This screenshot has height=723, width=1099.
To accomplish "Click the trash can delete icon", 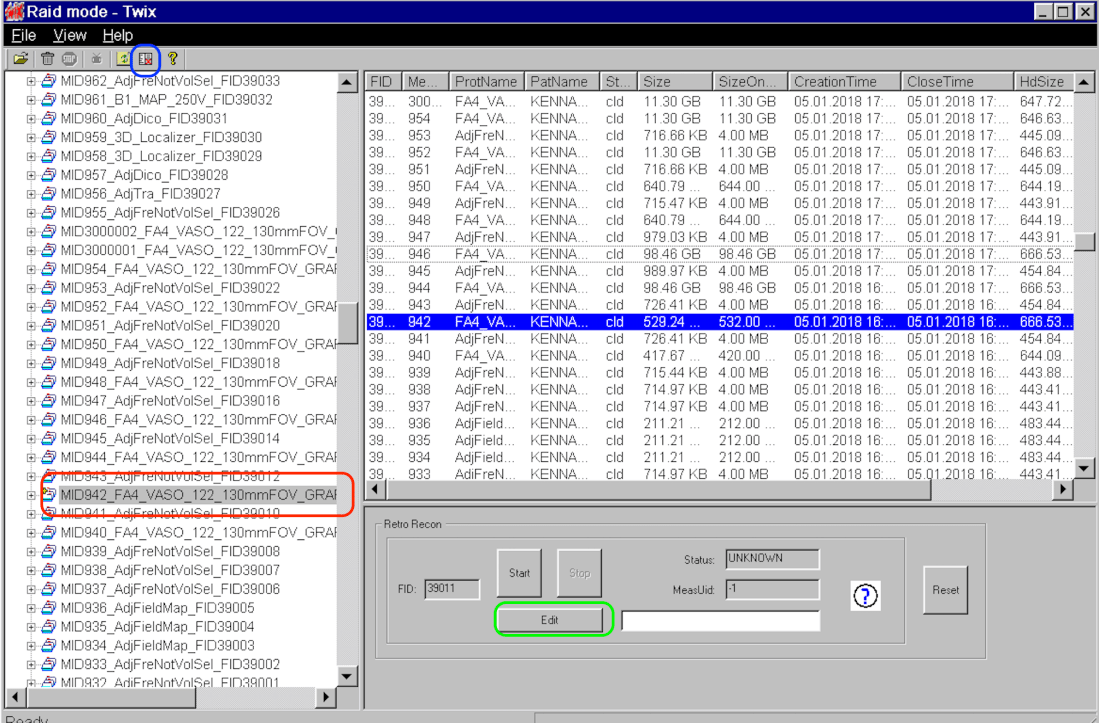I will pyautogui.click(x=46, y=58).
